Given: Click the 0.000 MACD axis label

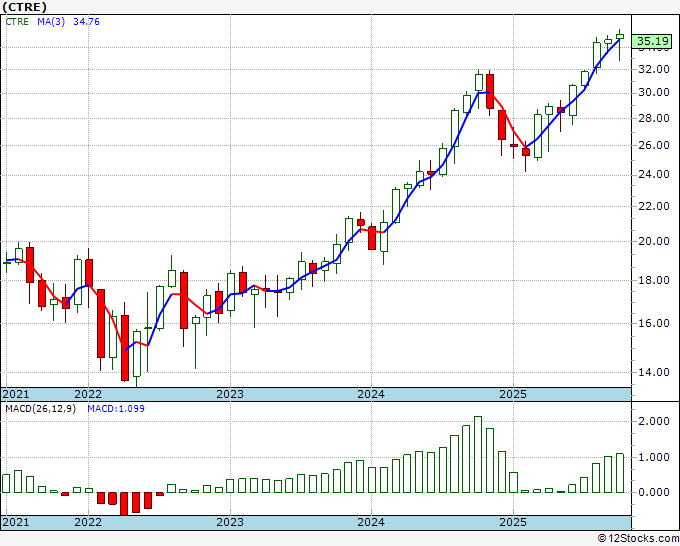Looking at the screenshot, I should pos(655,492).
